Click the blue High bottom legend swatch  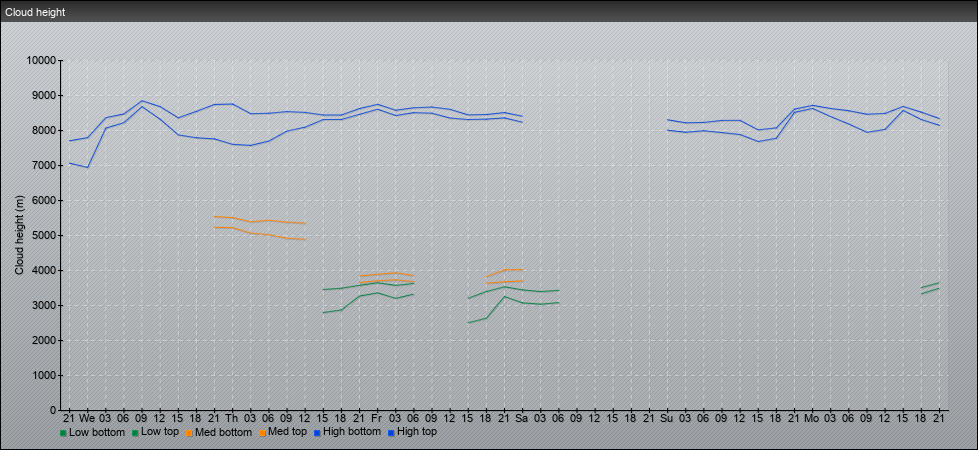point(319,433)
